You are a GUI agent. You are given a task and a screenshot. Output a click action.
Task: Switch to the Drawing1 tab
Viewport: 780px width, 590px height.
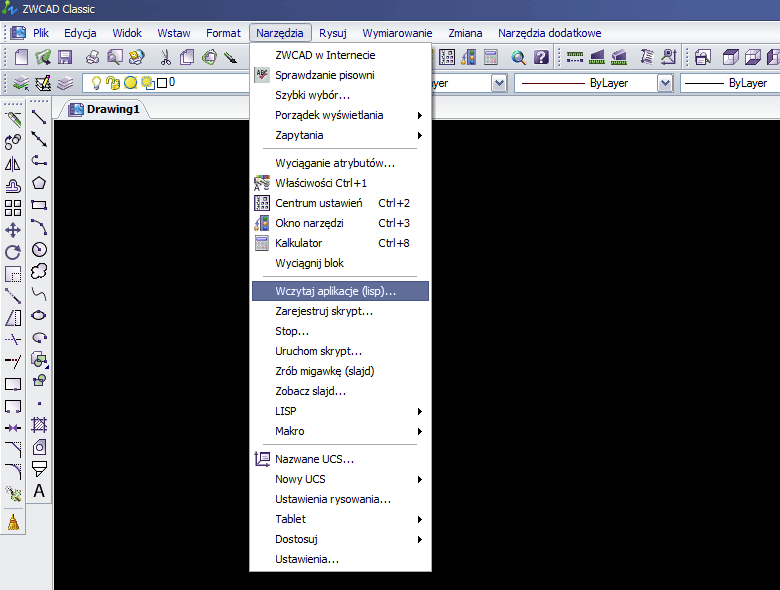105,109
